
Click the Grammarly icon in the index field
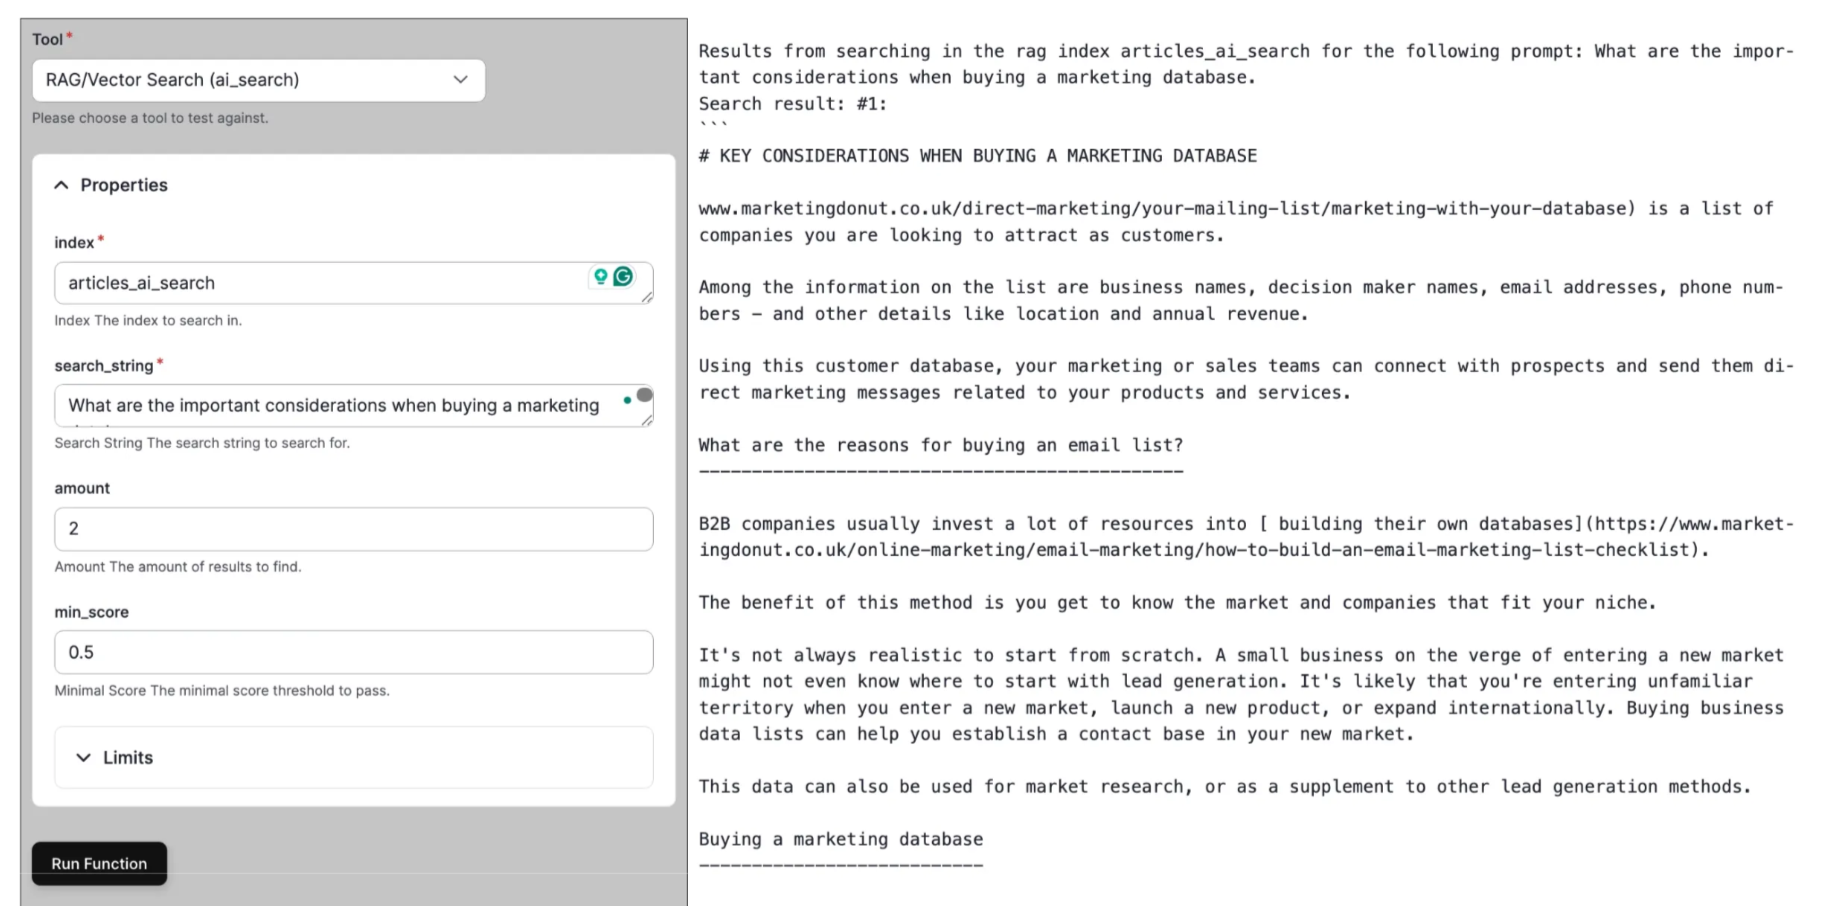[624, 277]
